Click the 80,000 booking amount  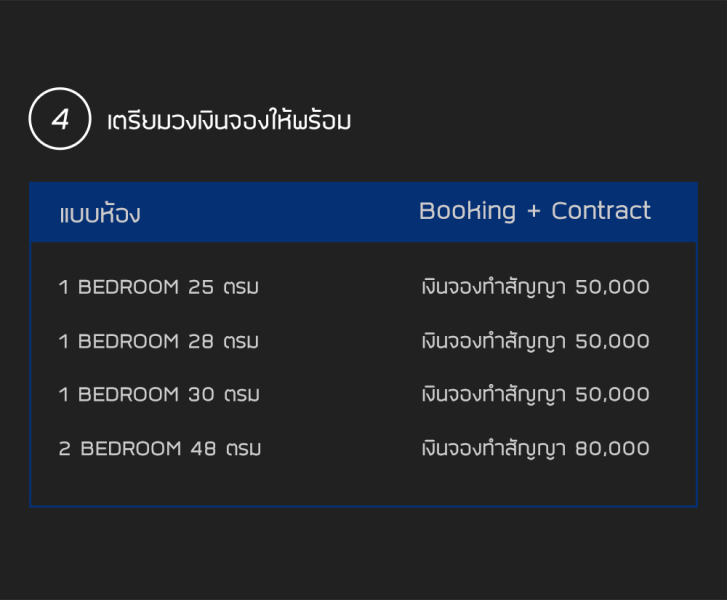click(613, 449)
